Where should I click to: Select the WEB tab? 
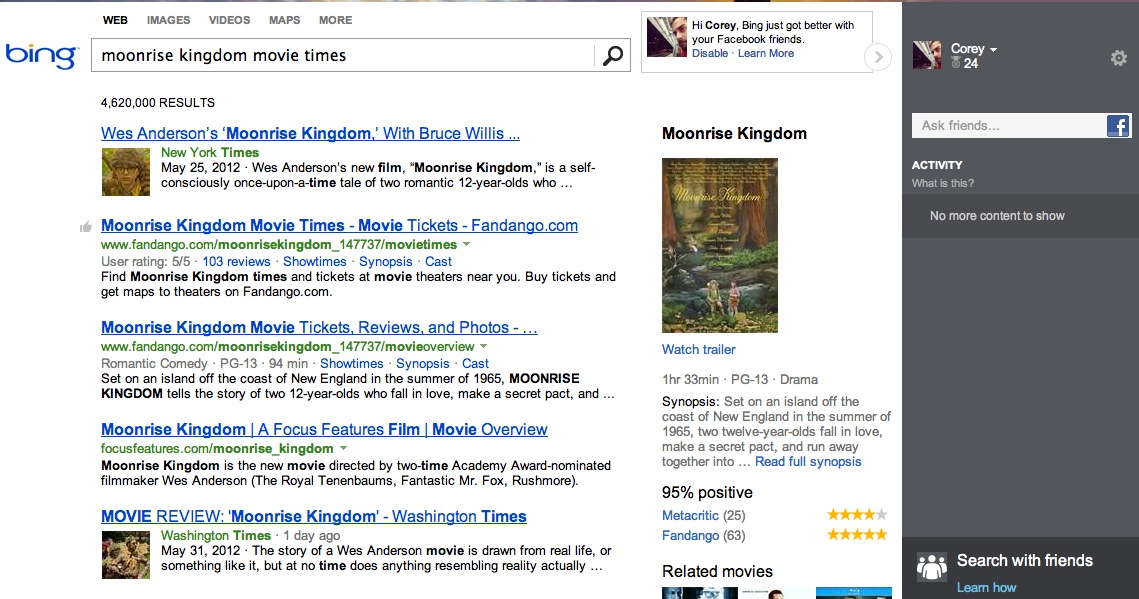coord(115,20)
